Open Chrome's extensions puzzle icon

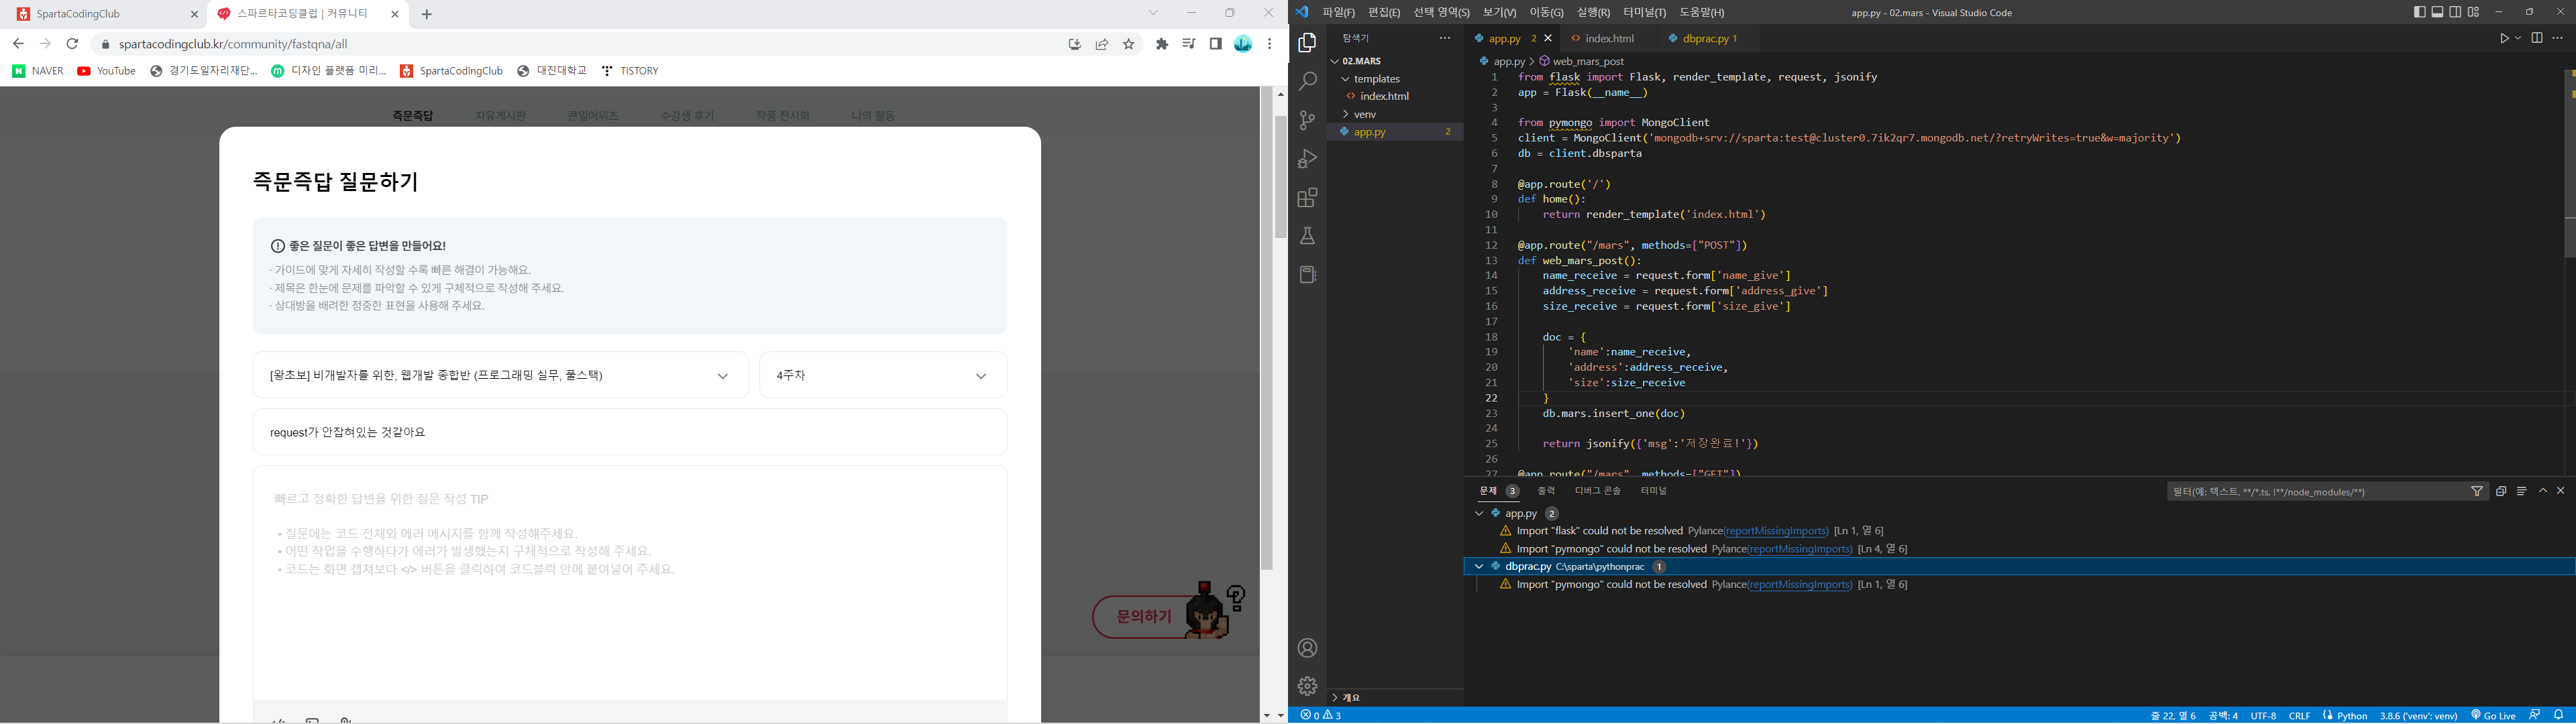pyautogui.click(x=1162, y=44)
